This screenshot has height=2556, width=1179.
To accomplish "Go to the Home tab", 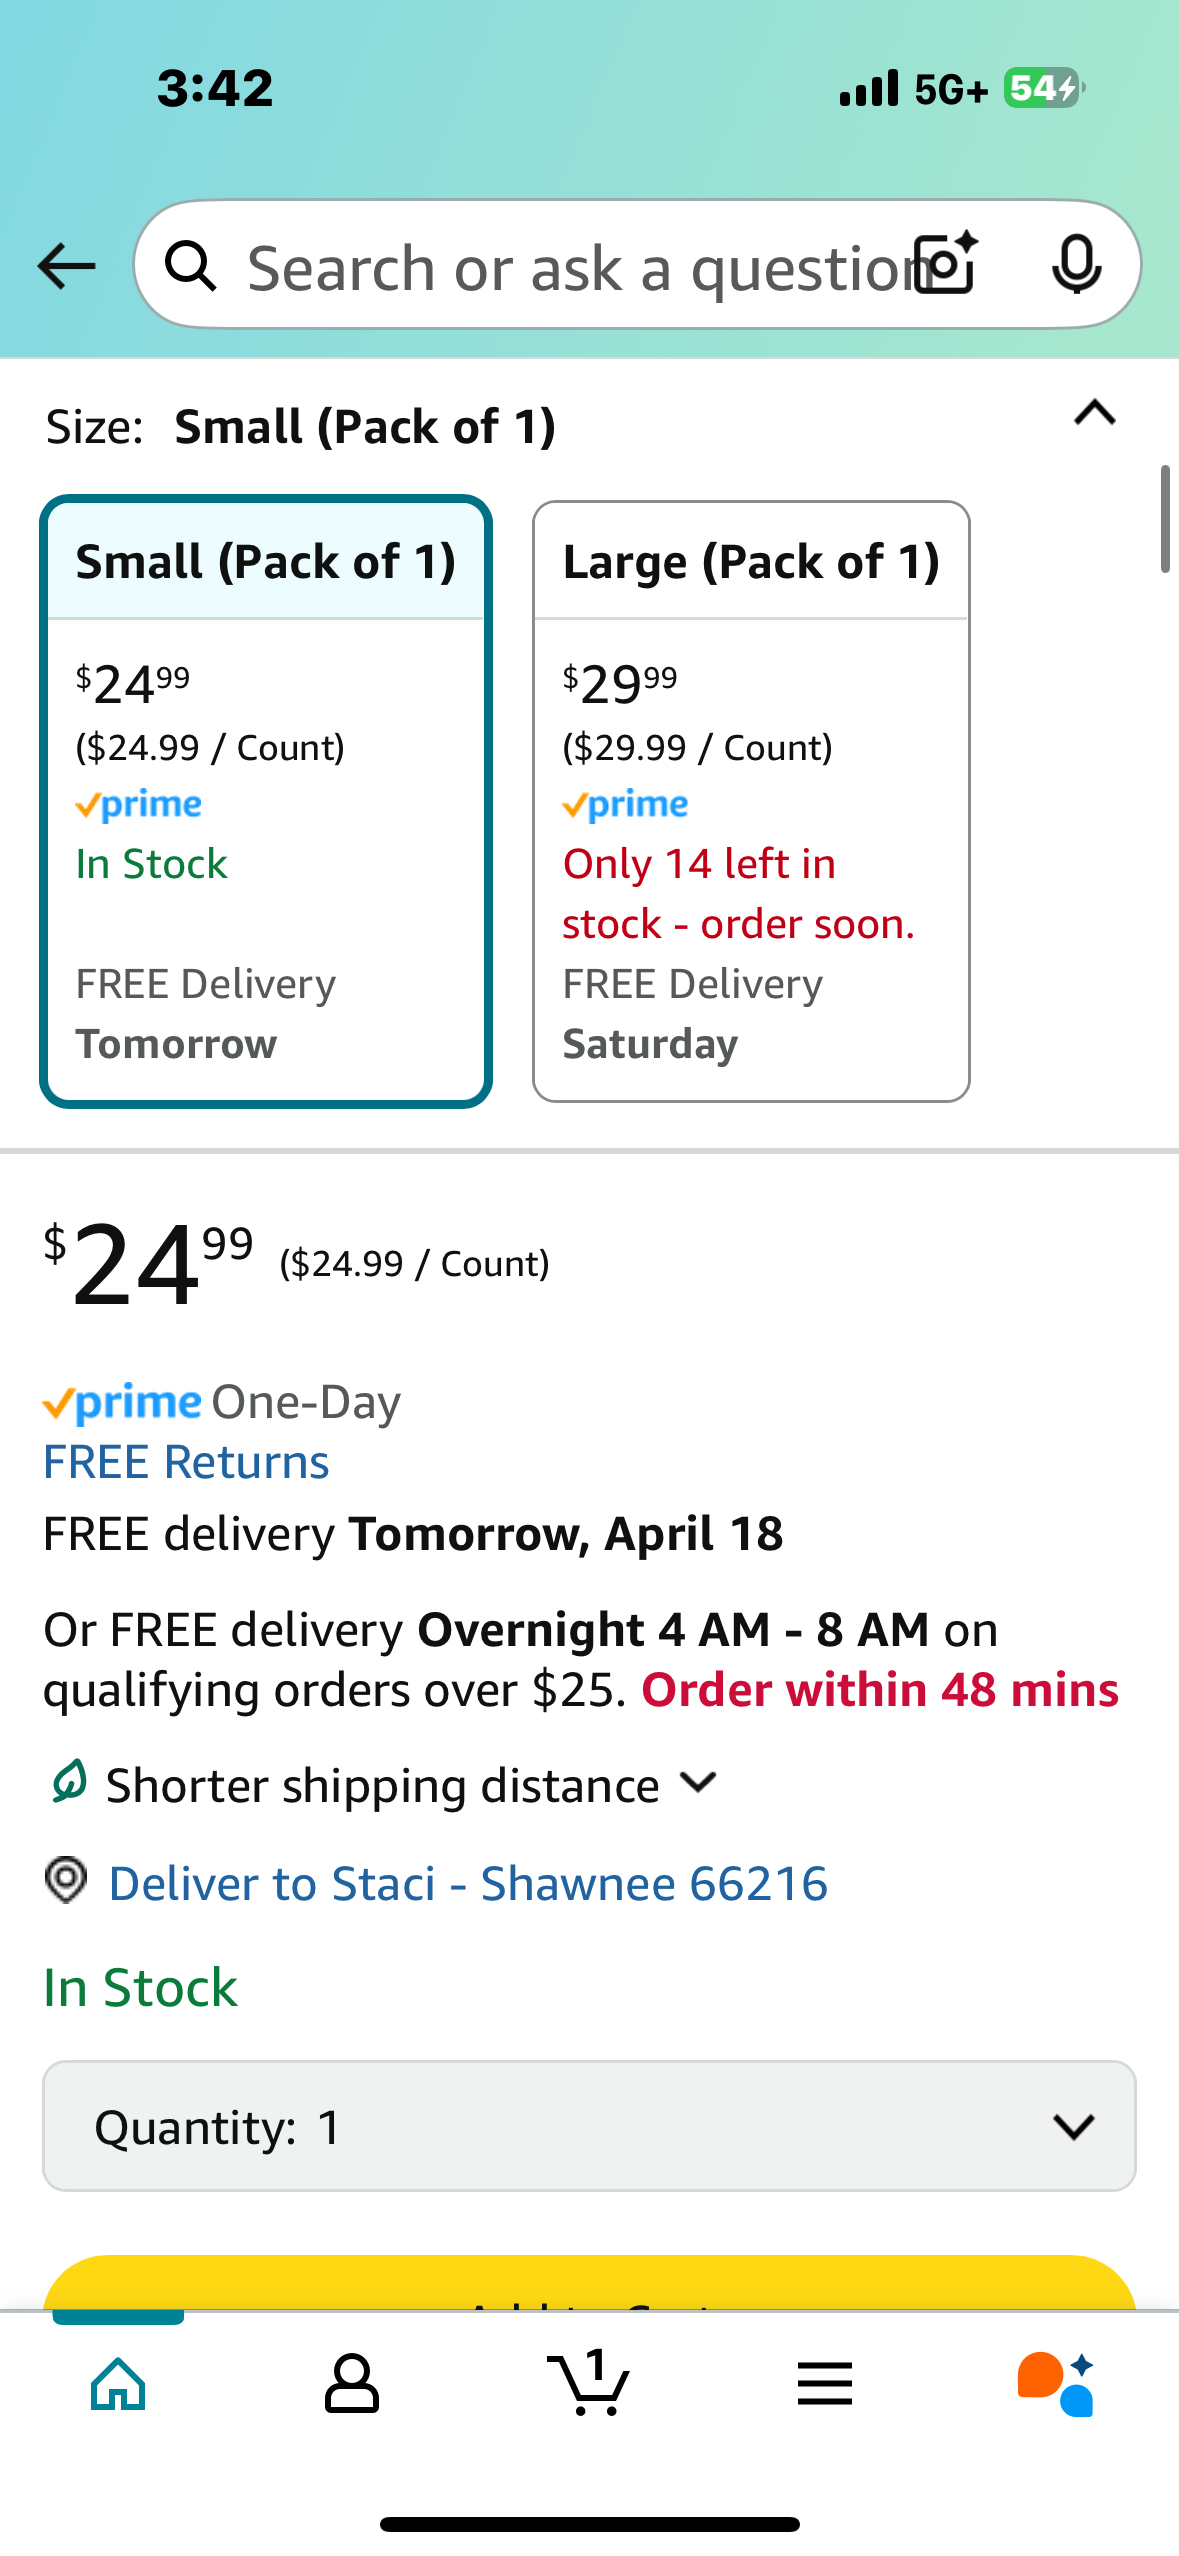I will click(x=118, y=2384).
